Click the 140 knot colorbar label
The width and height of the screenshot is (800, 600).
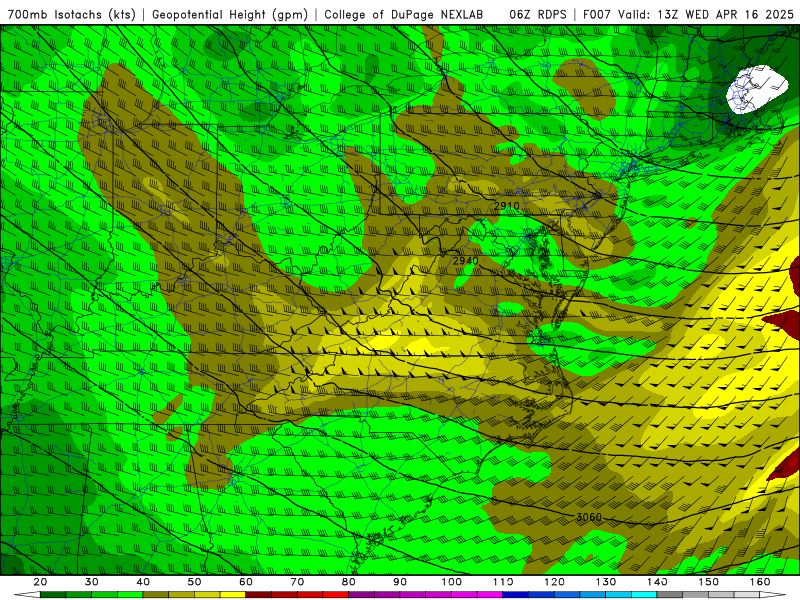(x=658, y=582)
